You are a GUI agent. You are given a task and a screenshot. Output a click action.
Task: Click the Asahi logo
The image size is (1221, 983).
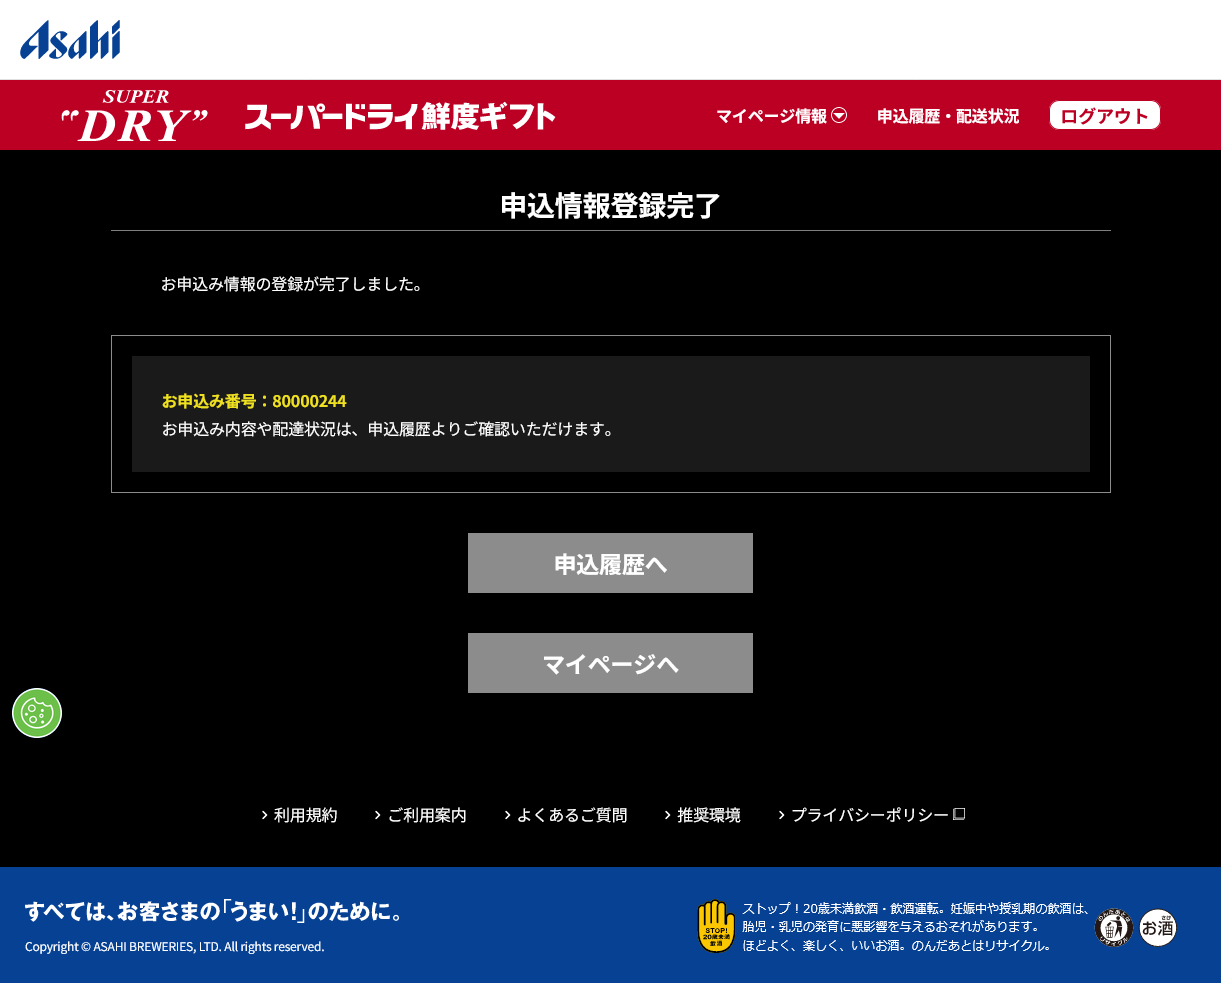(70, 40)
